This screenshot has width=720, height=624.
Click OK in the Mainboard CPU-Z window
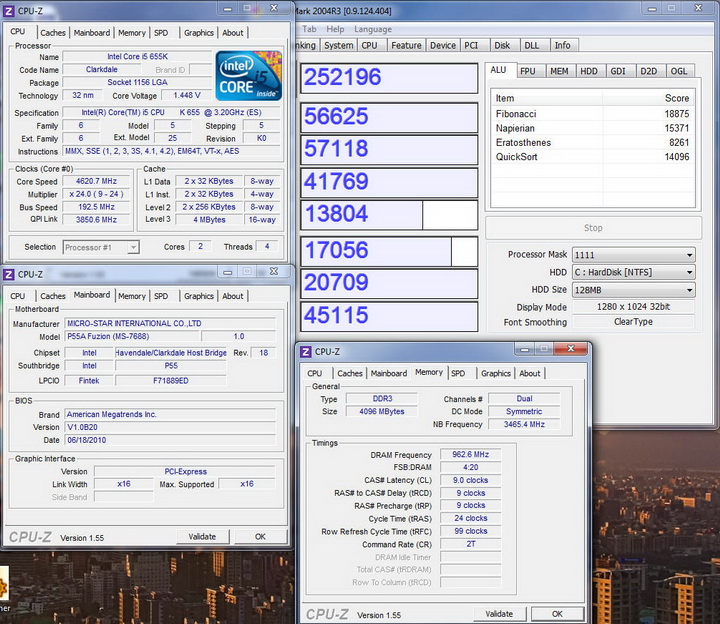(260, 536)
